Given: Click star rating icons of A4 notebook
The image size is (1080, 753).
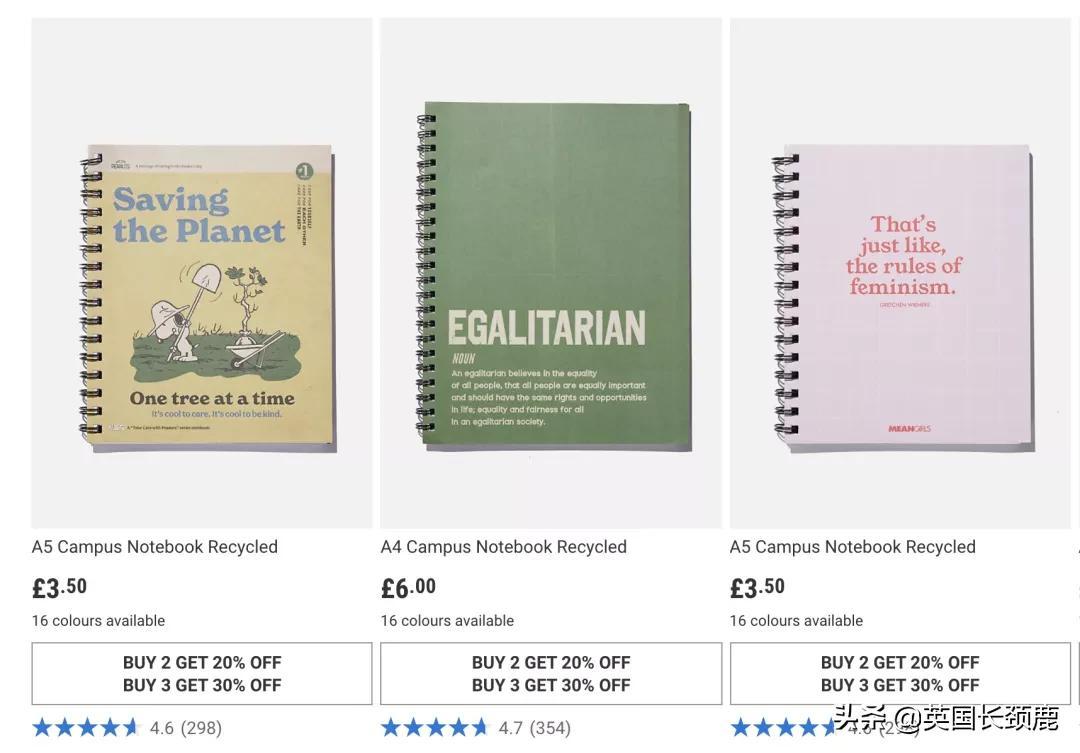Looking at the screenshot, I should click(435, 728).
